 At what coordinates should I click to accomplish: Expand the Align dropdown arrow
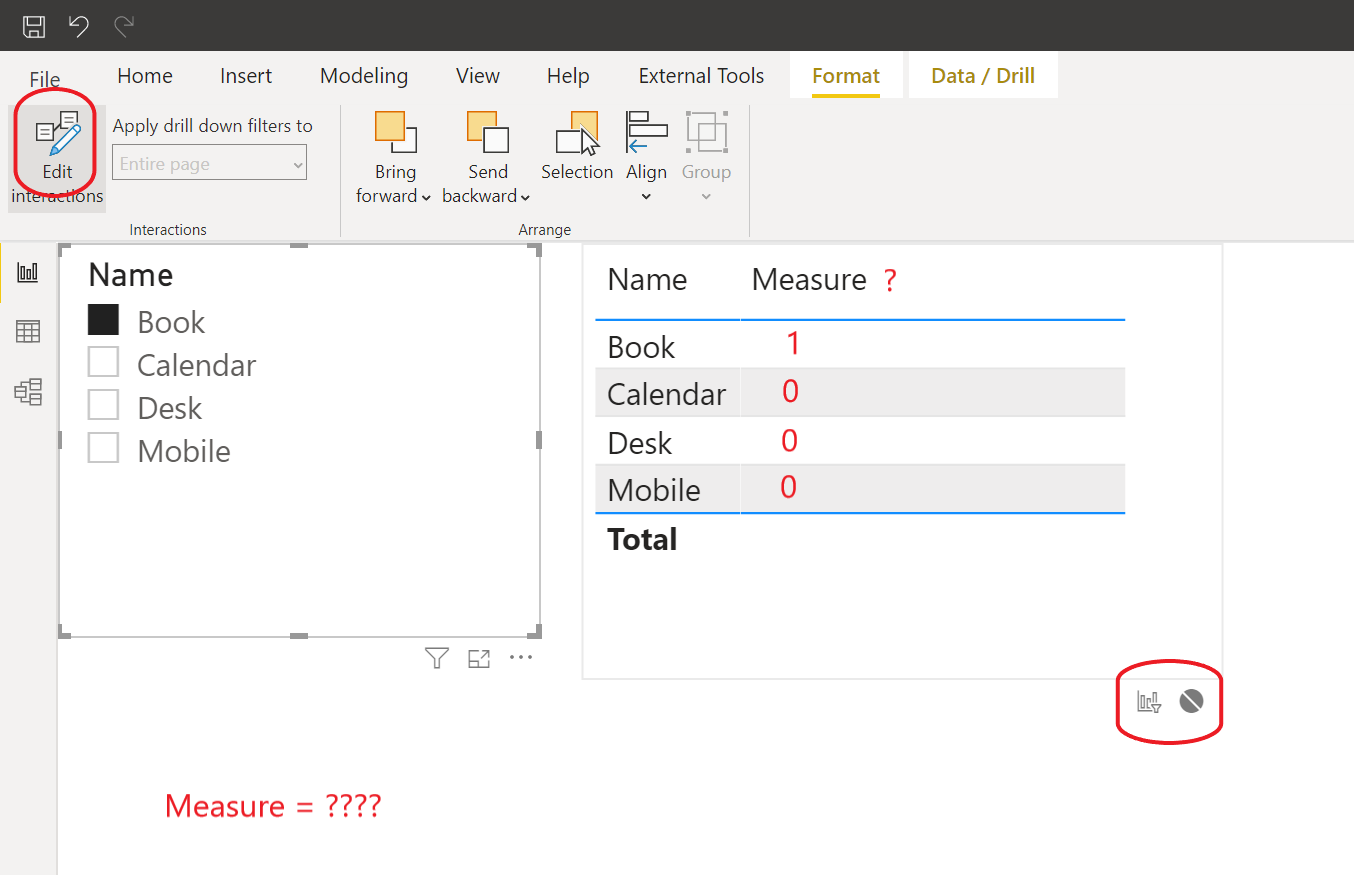click(x=646, y=196)
